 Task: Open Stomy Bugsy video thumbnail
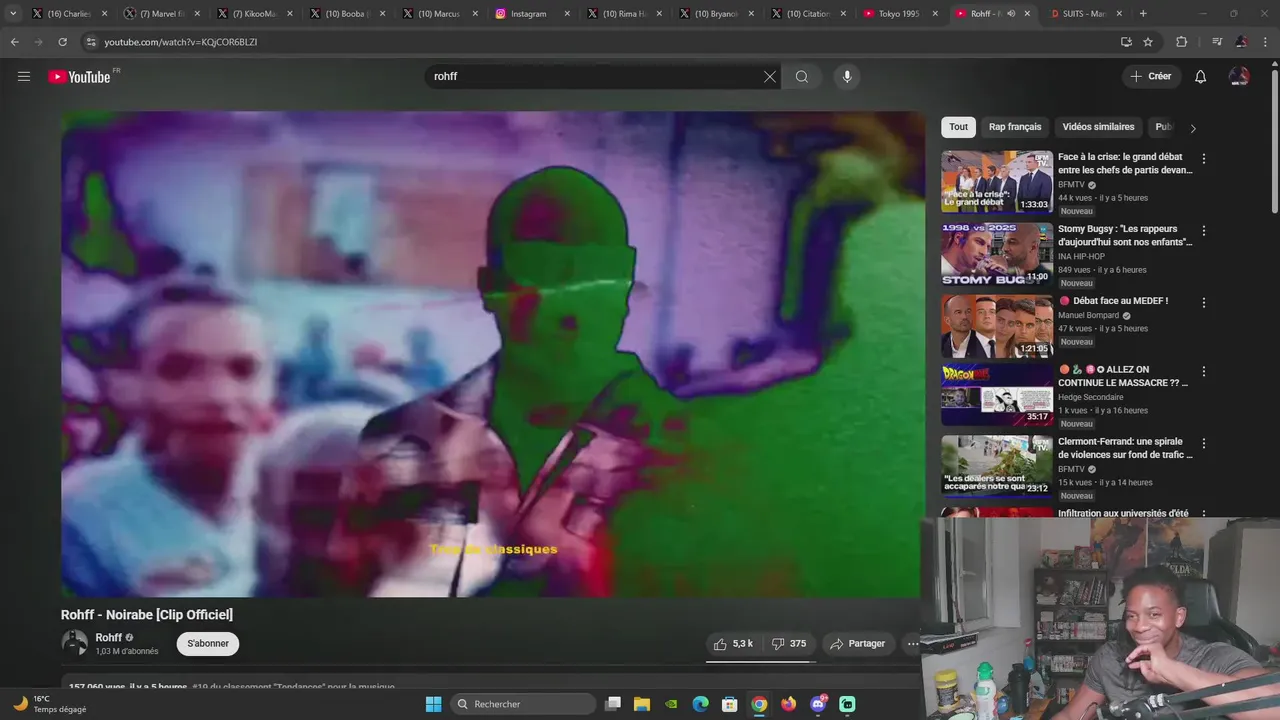[997, 254]
